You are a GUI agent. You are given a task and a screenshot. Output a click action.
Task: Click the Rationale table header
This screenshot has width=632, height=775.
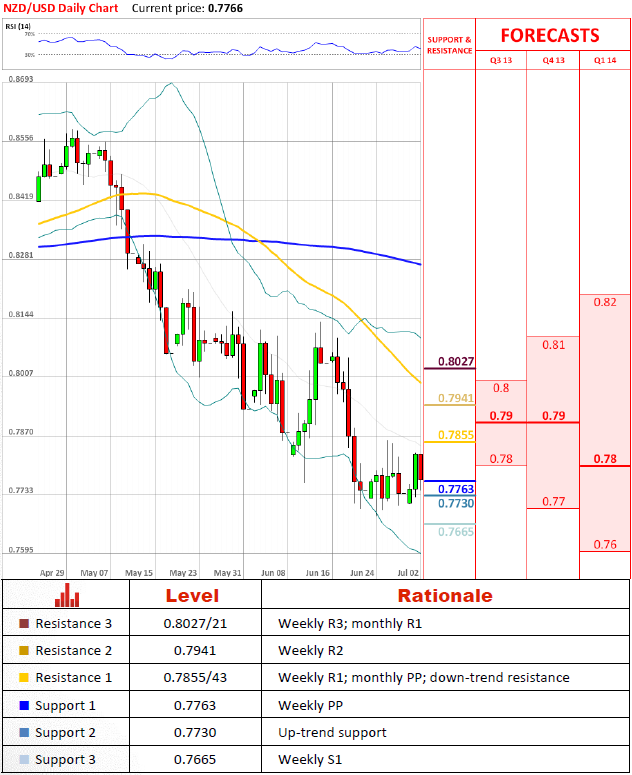pyautogui.click(x=445, y=596)
